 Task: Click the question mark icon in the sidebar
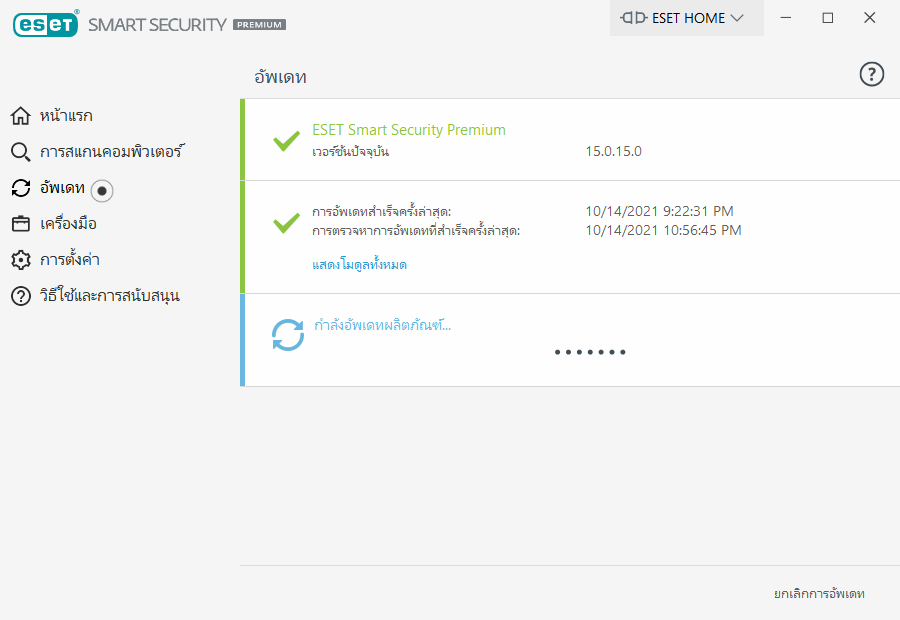[x=21, y=296]
